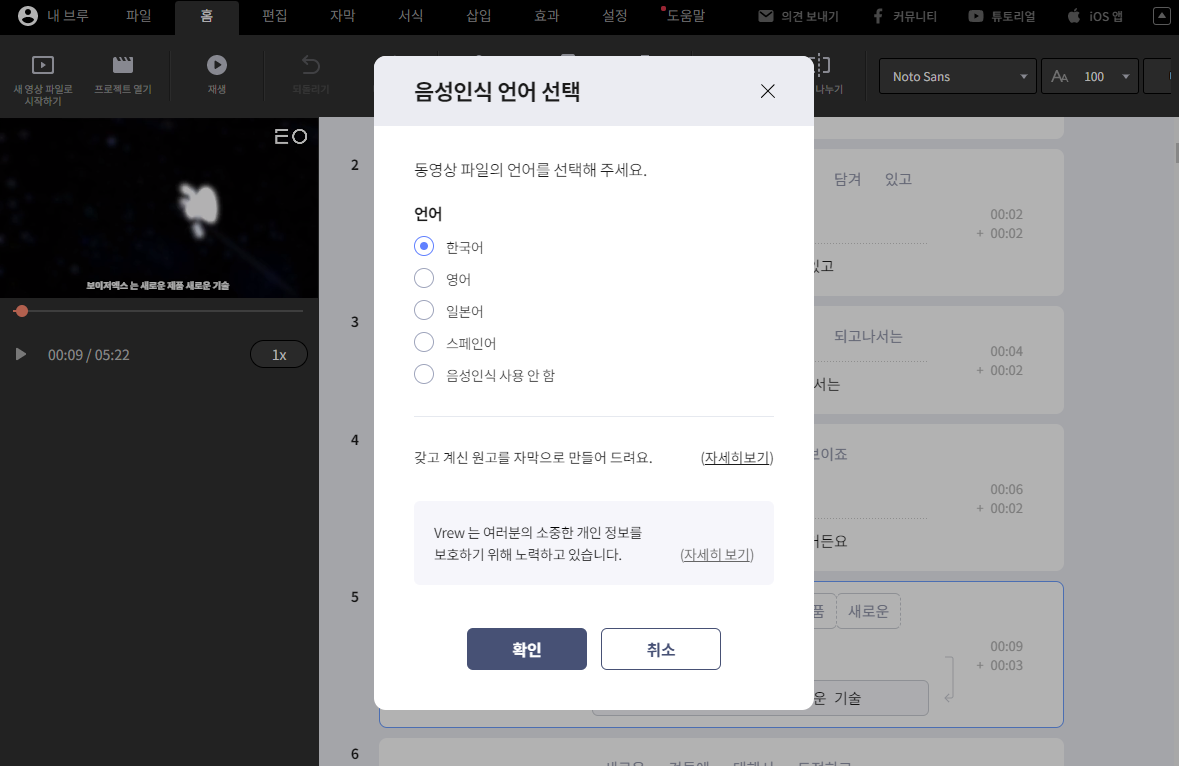Click the 새 영상 파일로 시작하기 icon
This screenshot has height=766, width=1179.
point(43,65)
